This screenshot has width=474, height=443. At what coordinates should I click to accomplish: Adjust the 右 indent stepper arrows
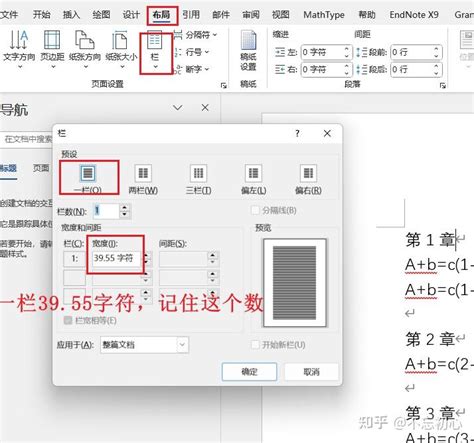coord(347,69)
